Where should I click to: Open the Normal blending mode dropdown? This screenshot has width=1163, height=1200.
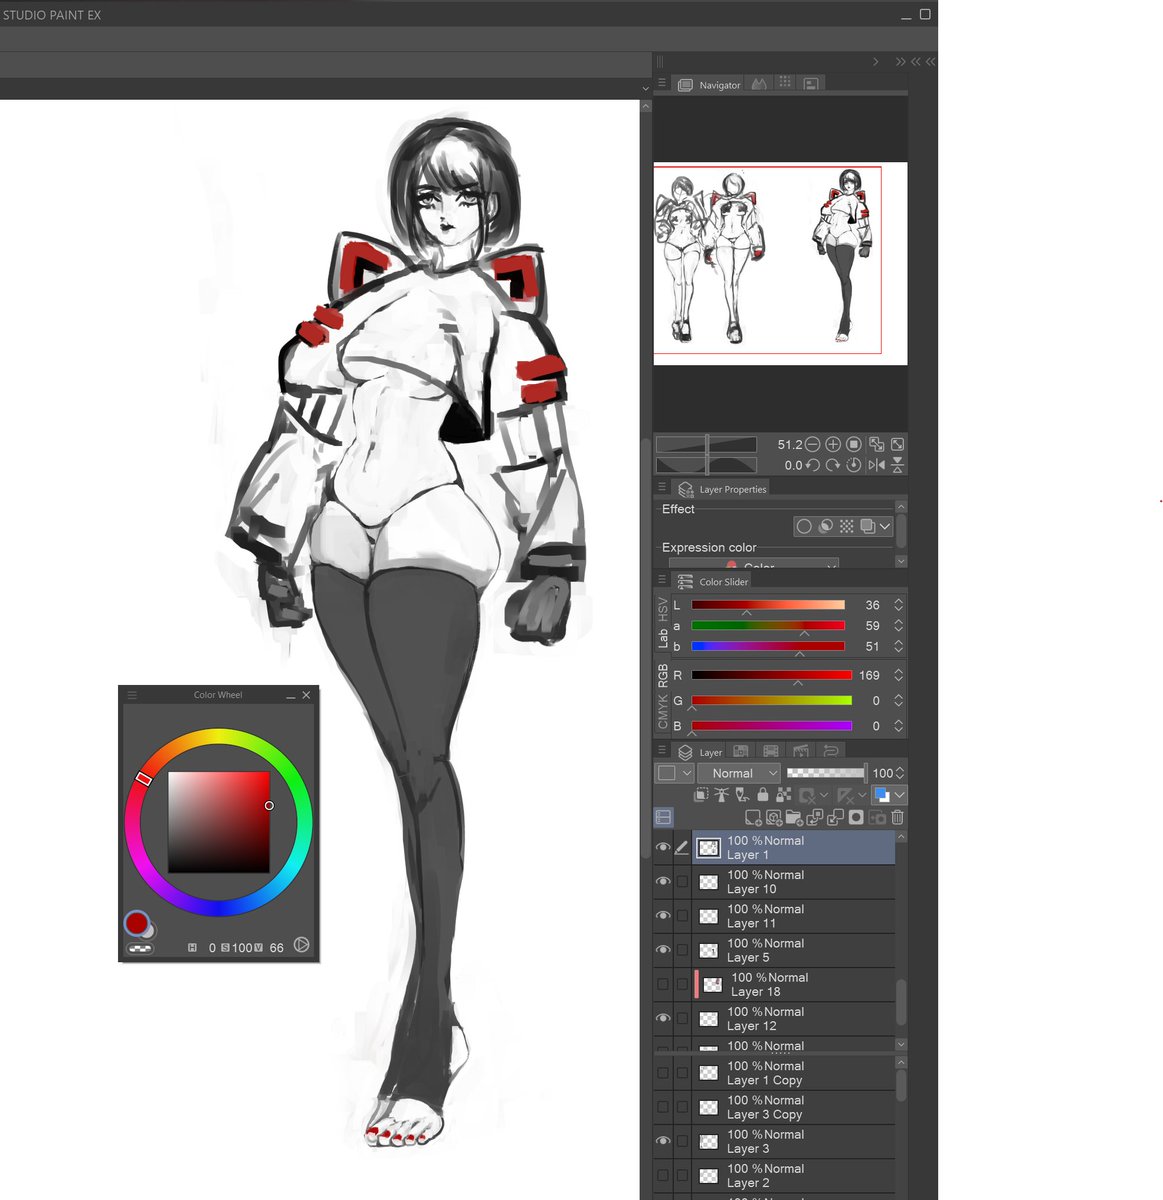[739, 773]
